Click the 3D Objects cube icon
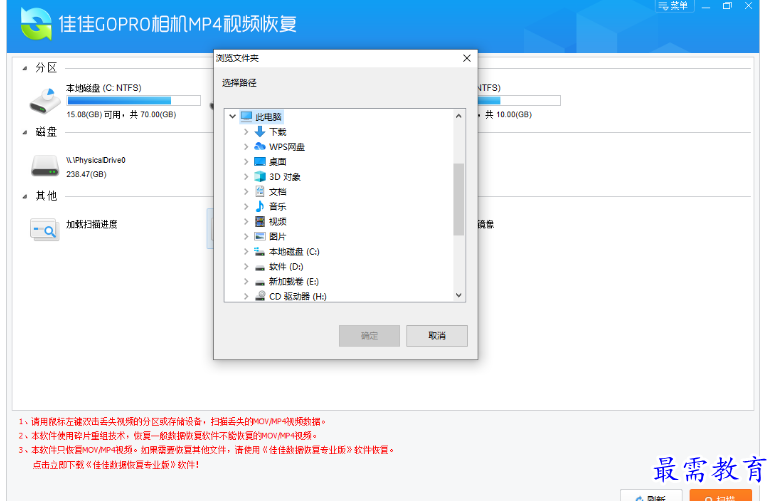Viewport: 775px width, 501px height. [x=259, y=176]
